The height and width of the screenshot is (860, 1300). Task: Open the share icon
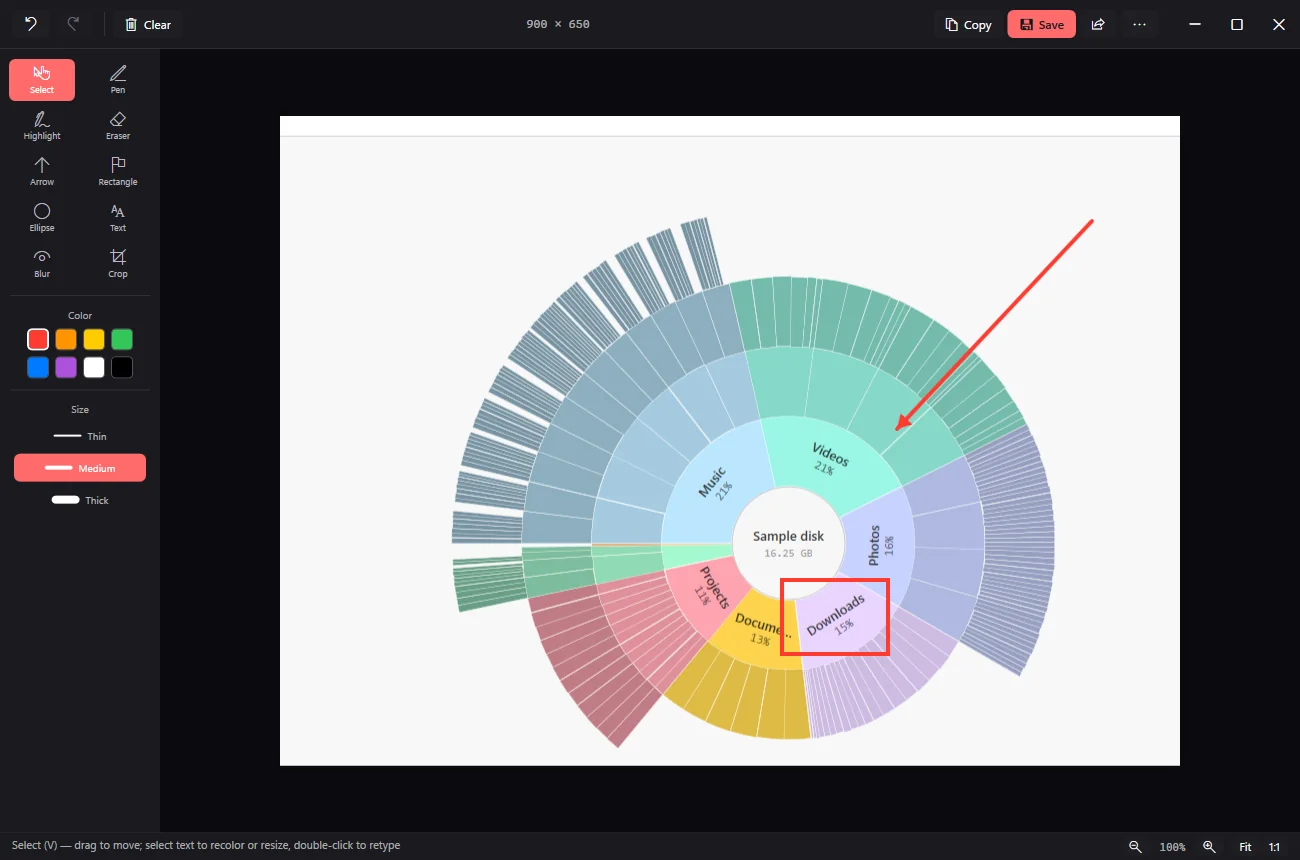click(x=1098, y=24)
